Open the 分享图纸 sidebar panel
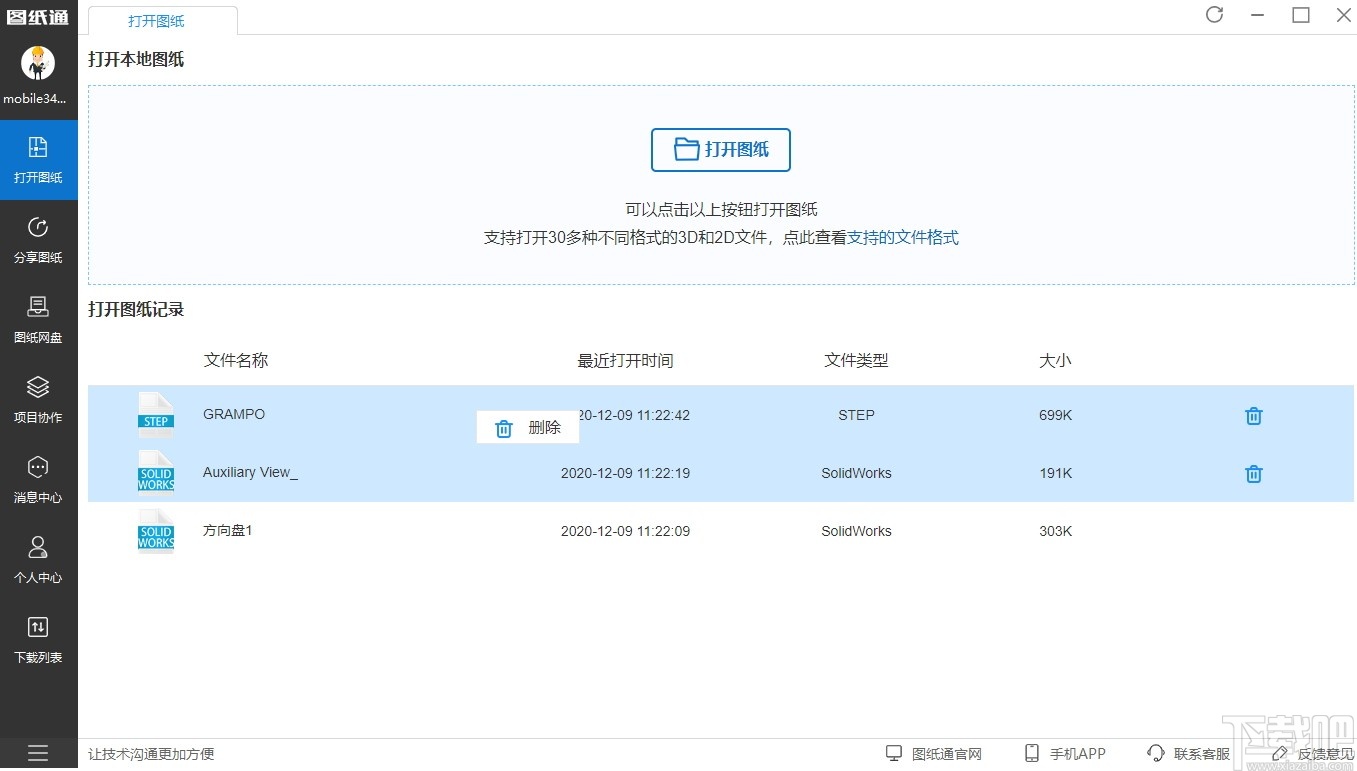Viewport: 1357px width, 771px height. coord(38,240)
